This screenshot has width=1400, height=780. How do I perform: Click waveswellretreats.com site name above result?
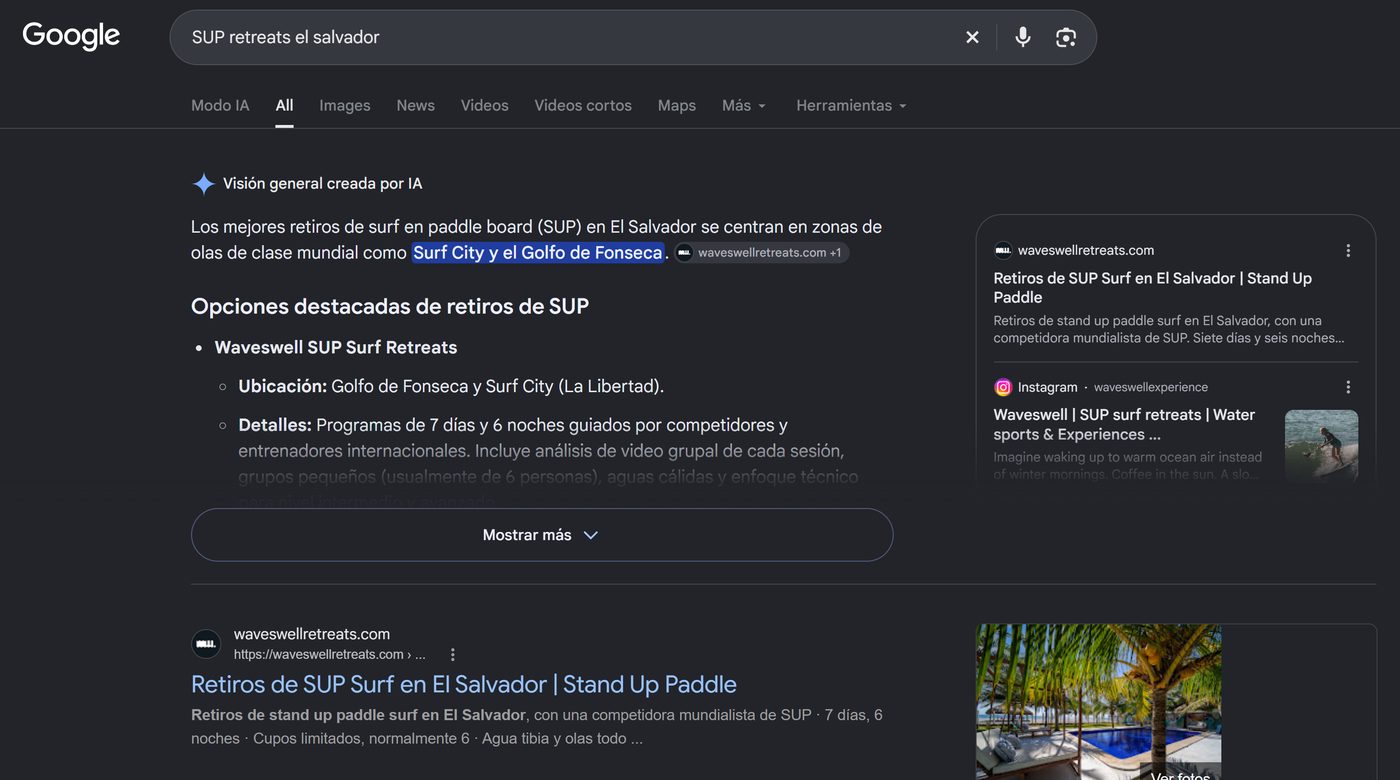tap(312, 634)
